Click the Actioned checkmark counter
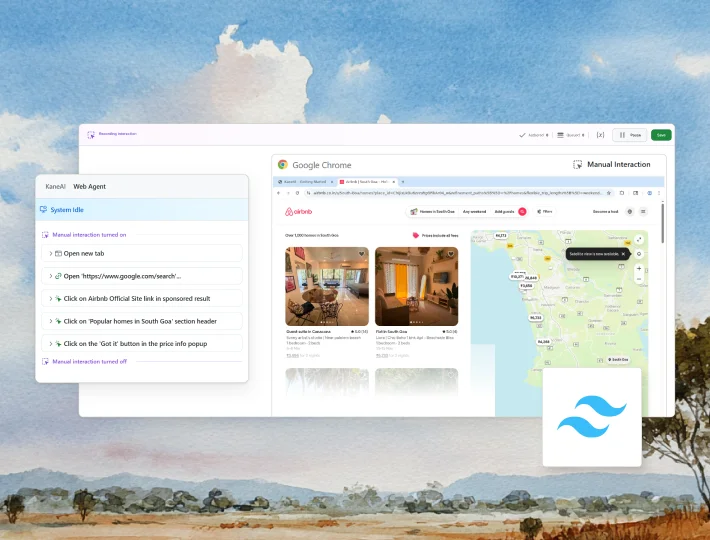The width and height of the screenshot is (710, 540). click(533, 135)
